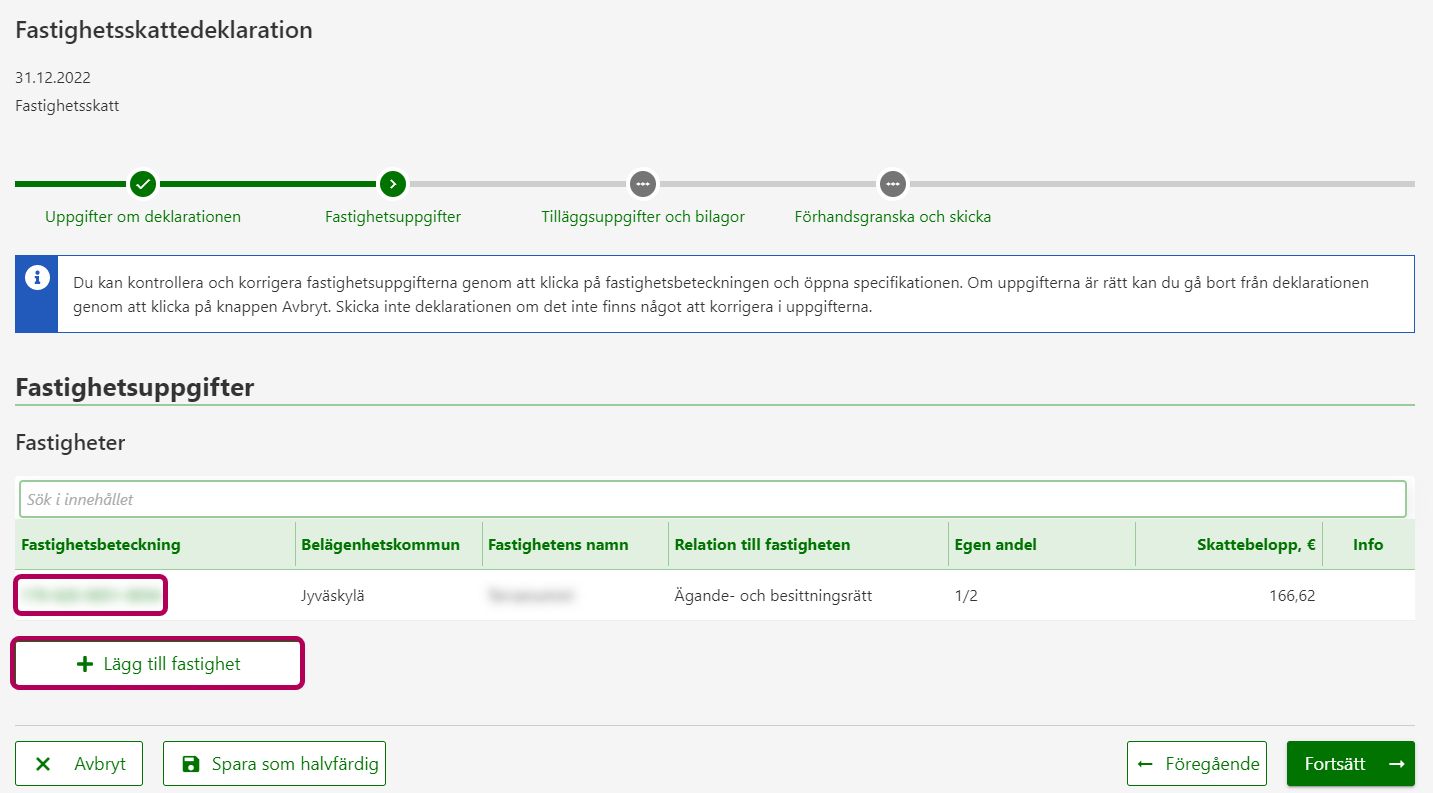Click the Fastighetsuppgifter arrow step circle
The height and width of the screenshot is (793, 1433).
point(393,184)
